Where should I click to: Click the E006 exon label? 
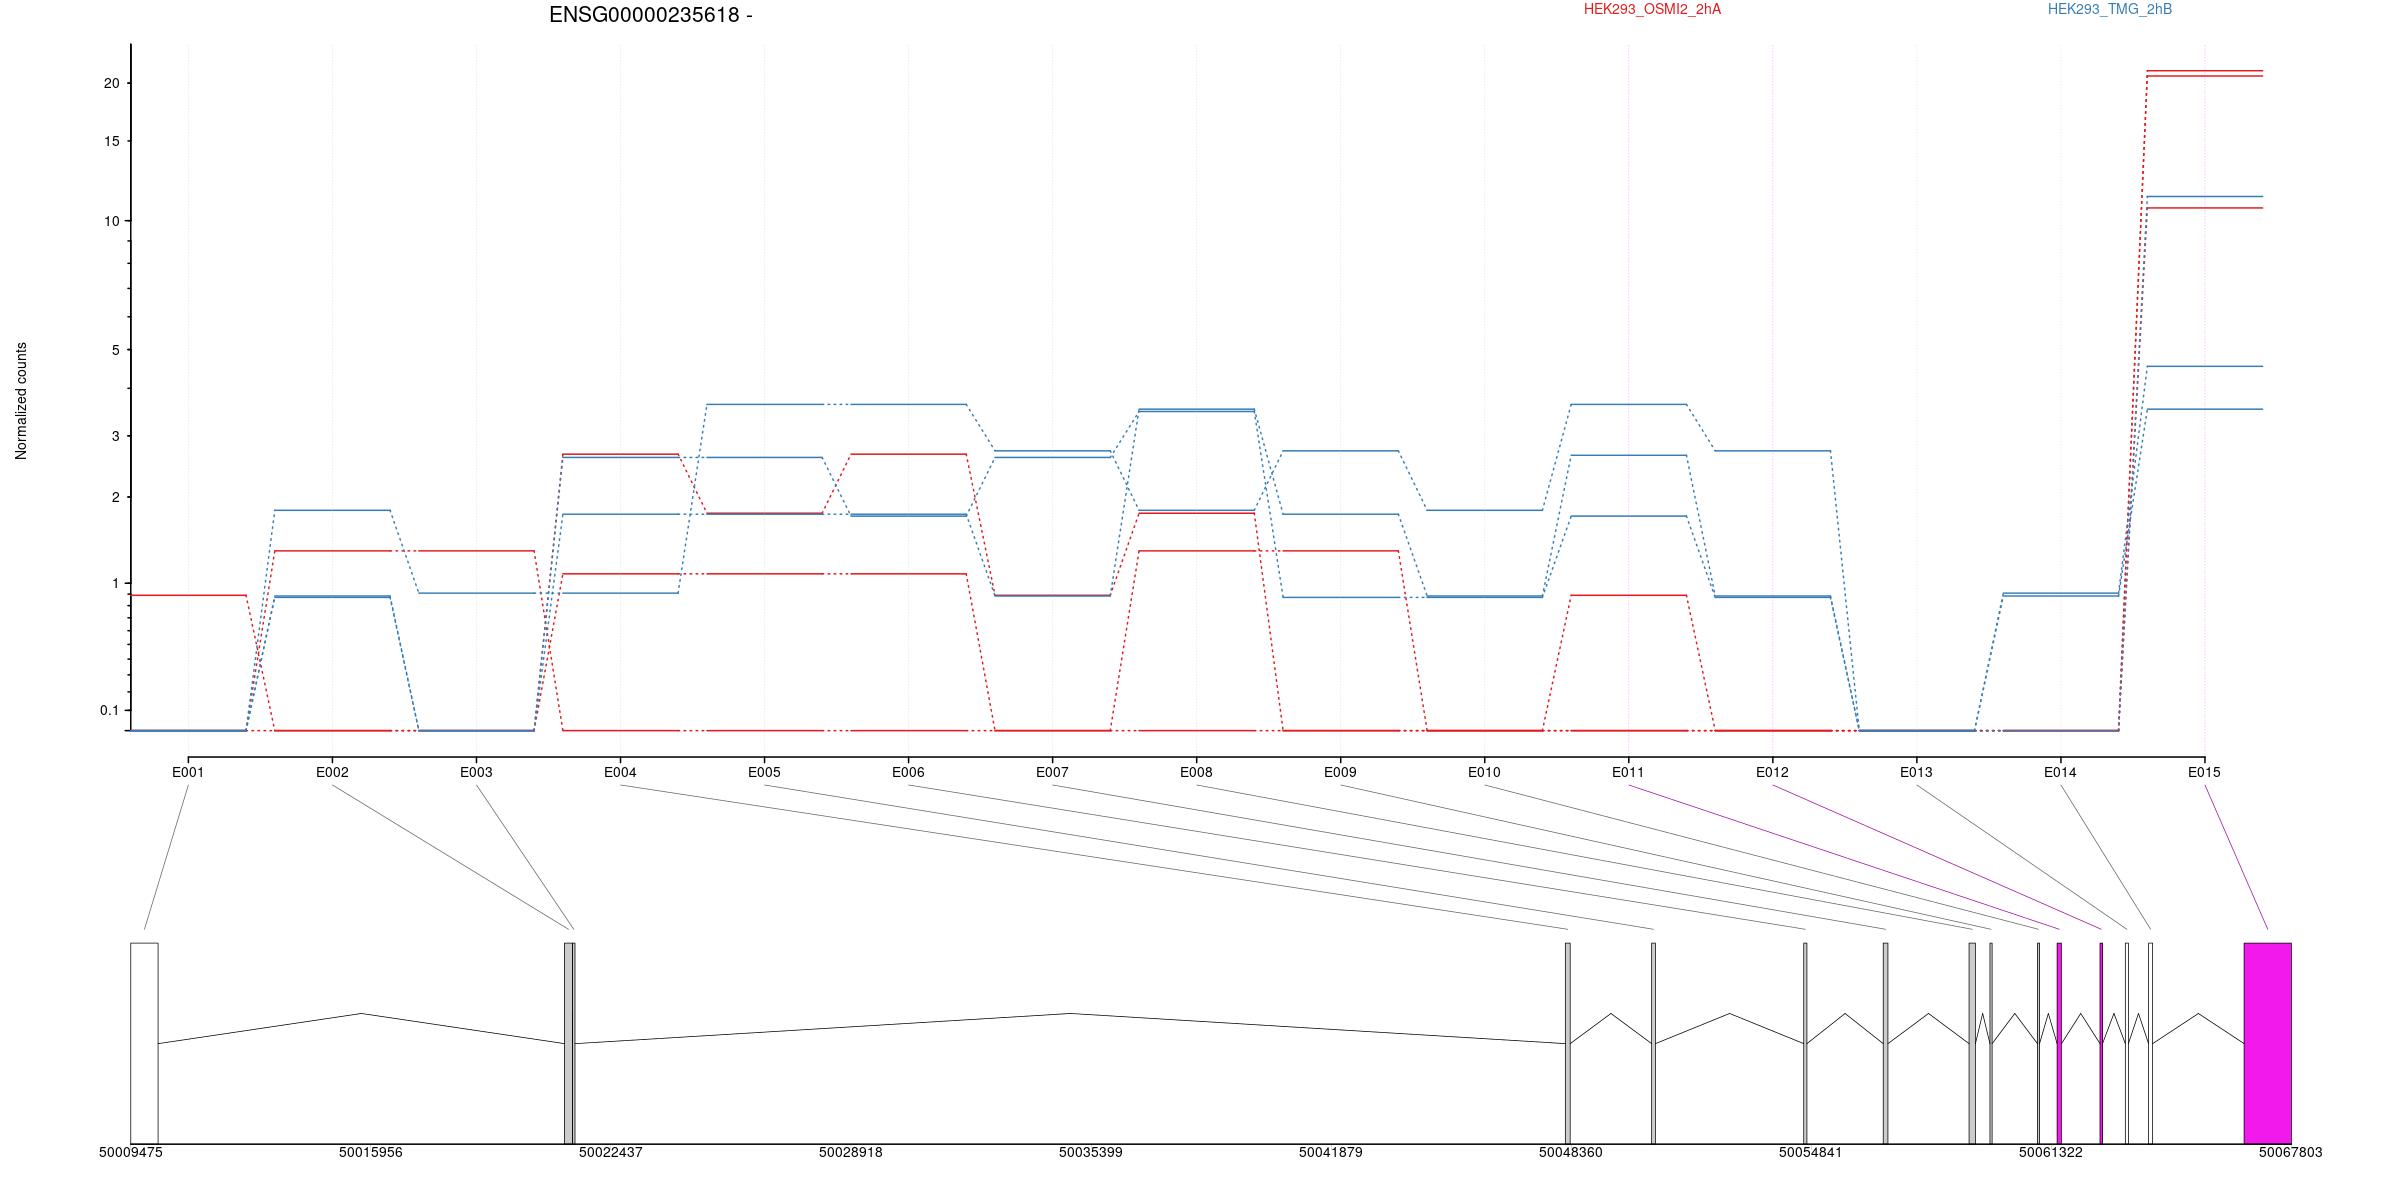pos(908,772)
